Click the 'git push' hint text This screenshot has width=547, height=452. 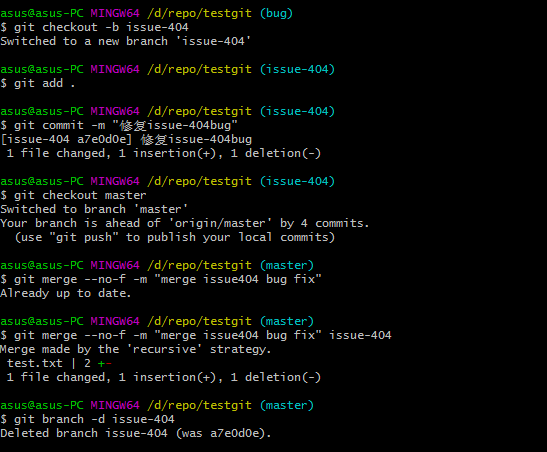(84, 237)
